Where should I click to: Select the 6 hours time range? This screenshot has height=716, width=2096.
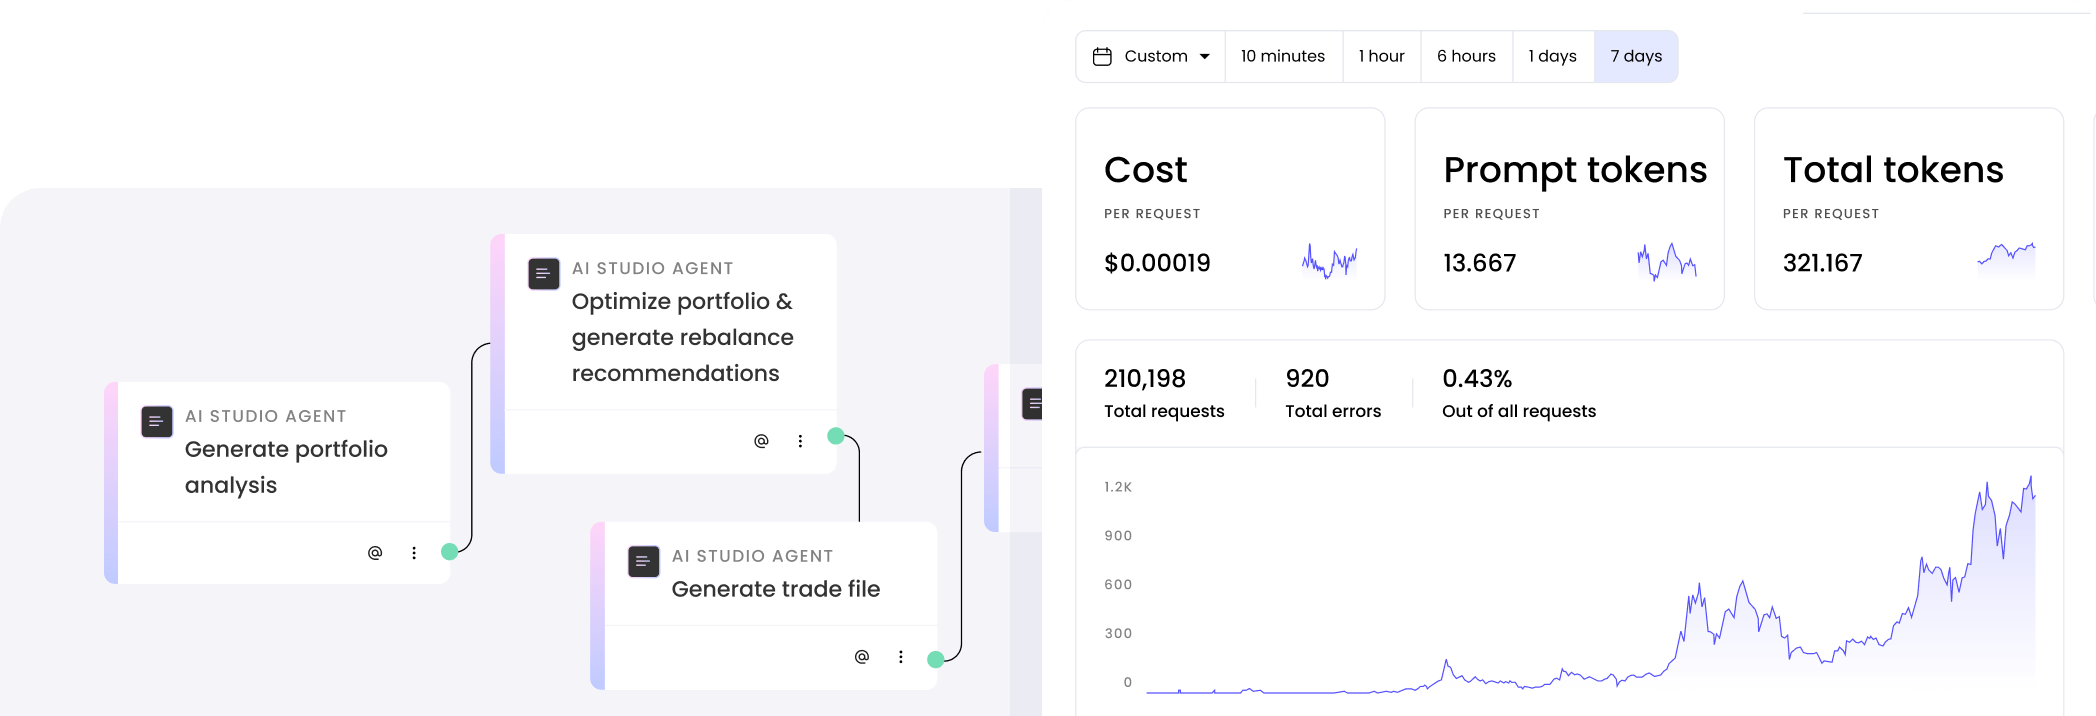tap(1466, 56)
